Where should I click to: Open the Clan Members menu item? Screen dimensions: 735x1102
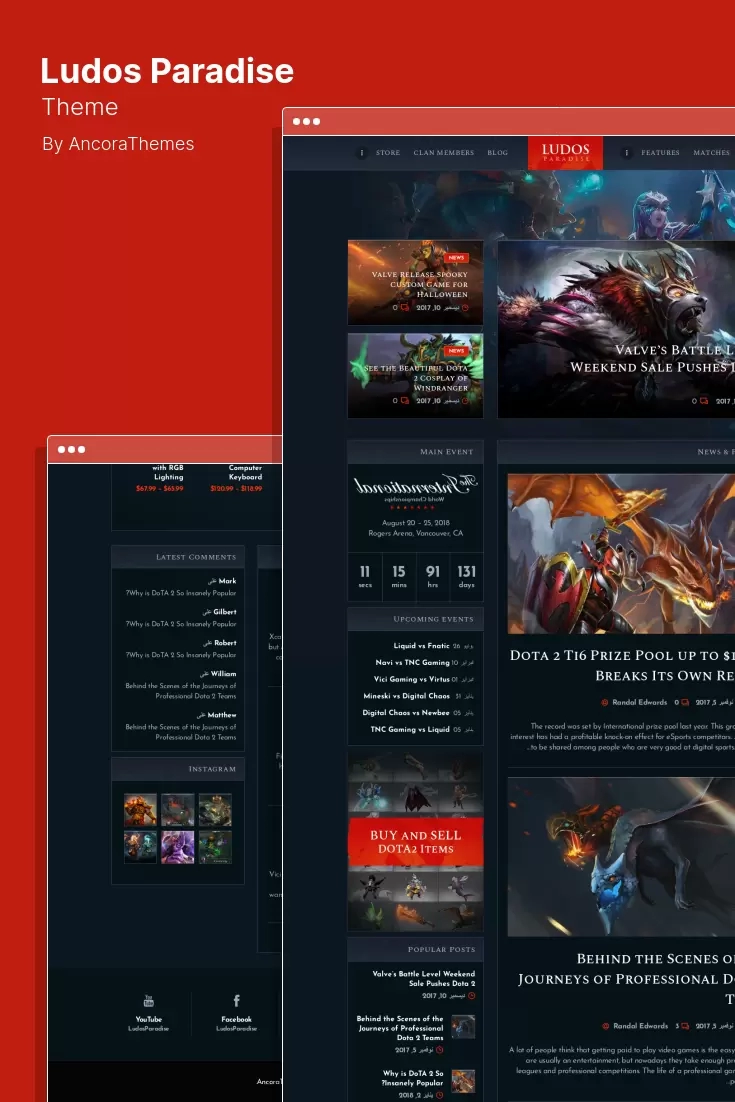pos(443,153)
